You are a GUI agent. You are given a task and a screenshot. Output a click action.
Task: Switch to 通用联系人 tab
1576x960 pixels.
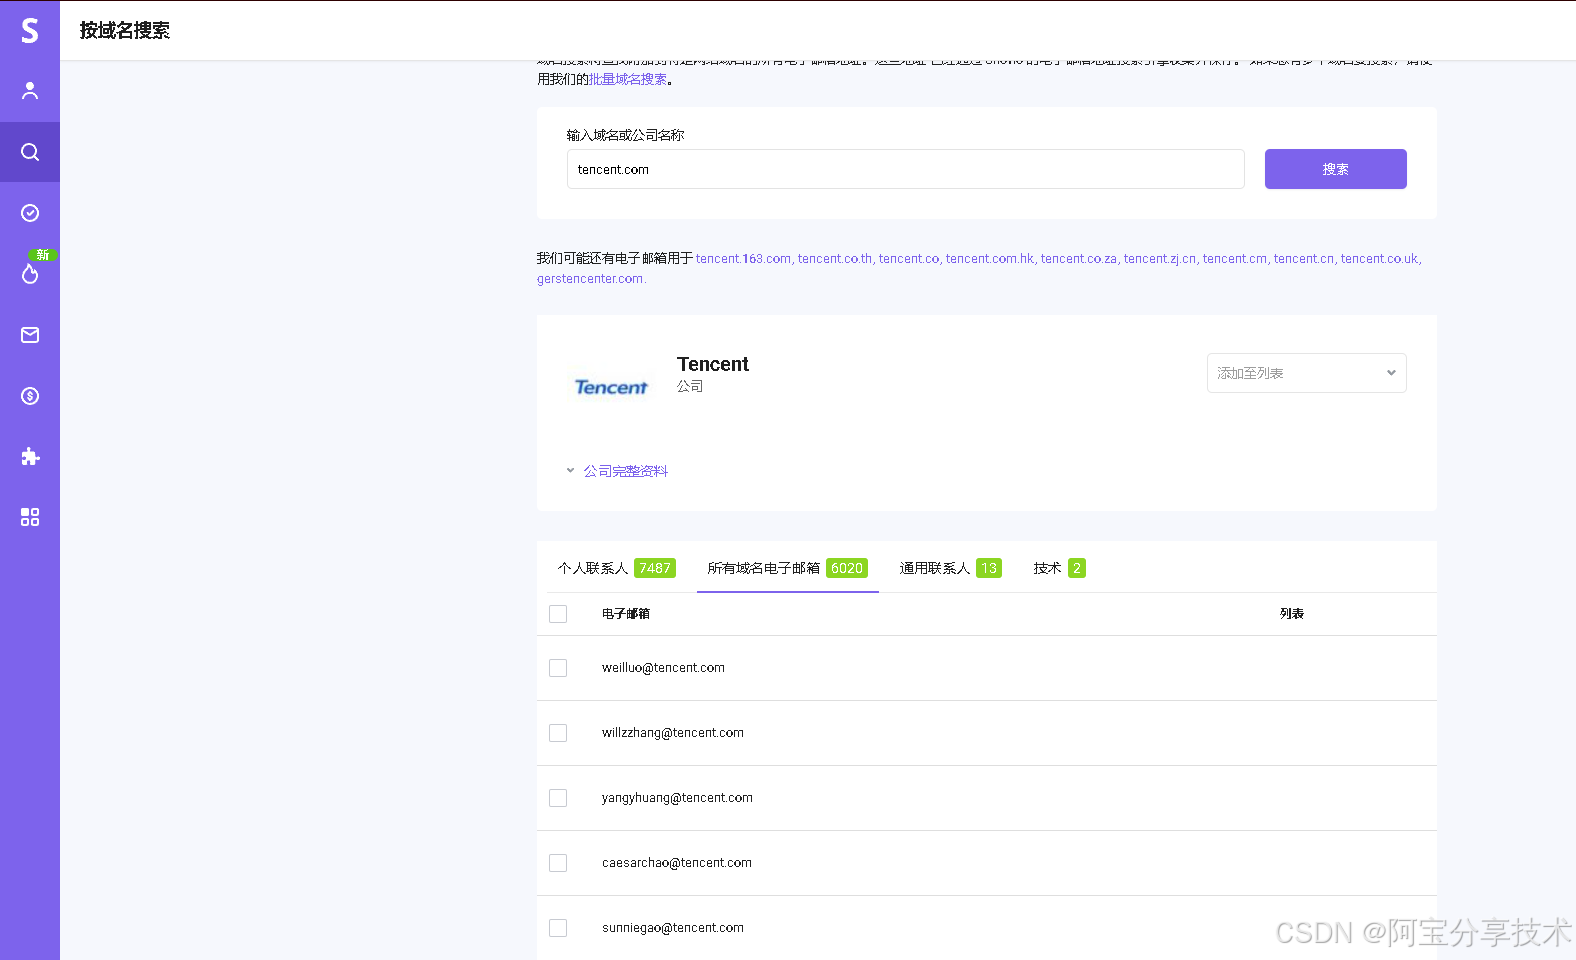950,568
